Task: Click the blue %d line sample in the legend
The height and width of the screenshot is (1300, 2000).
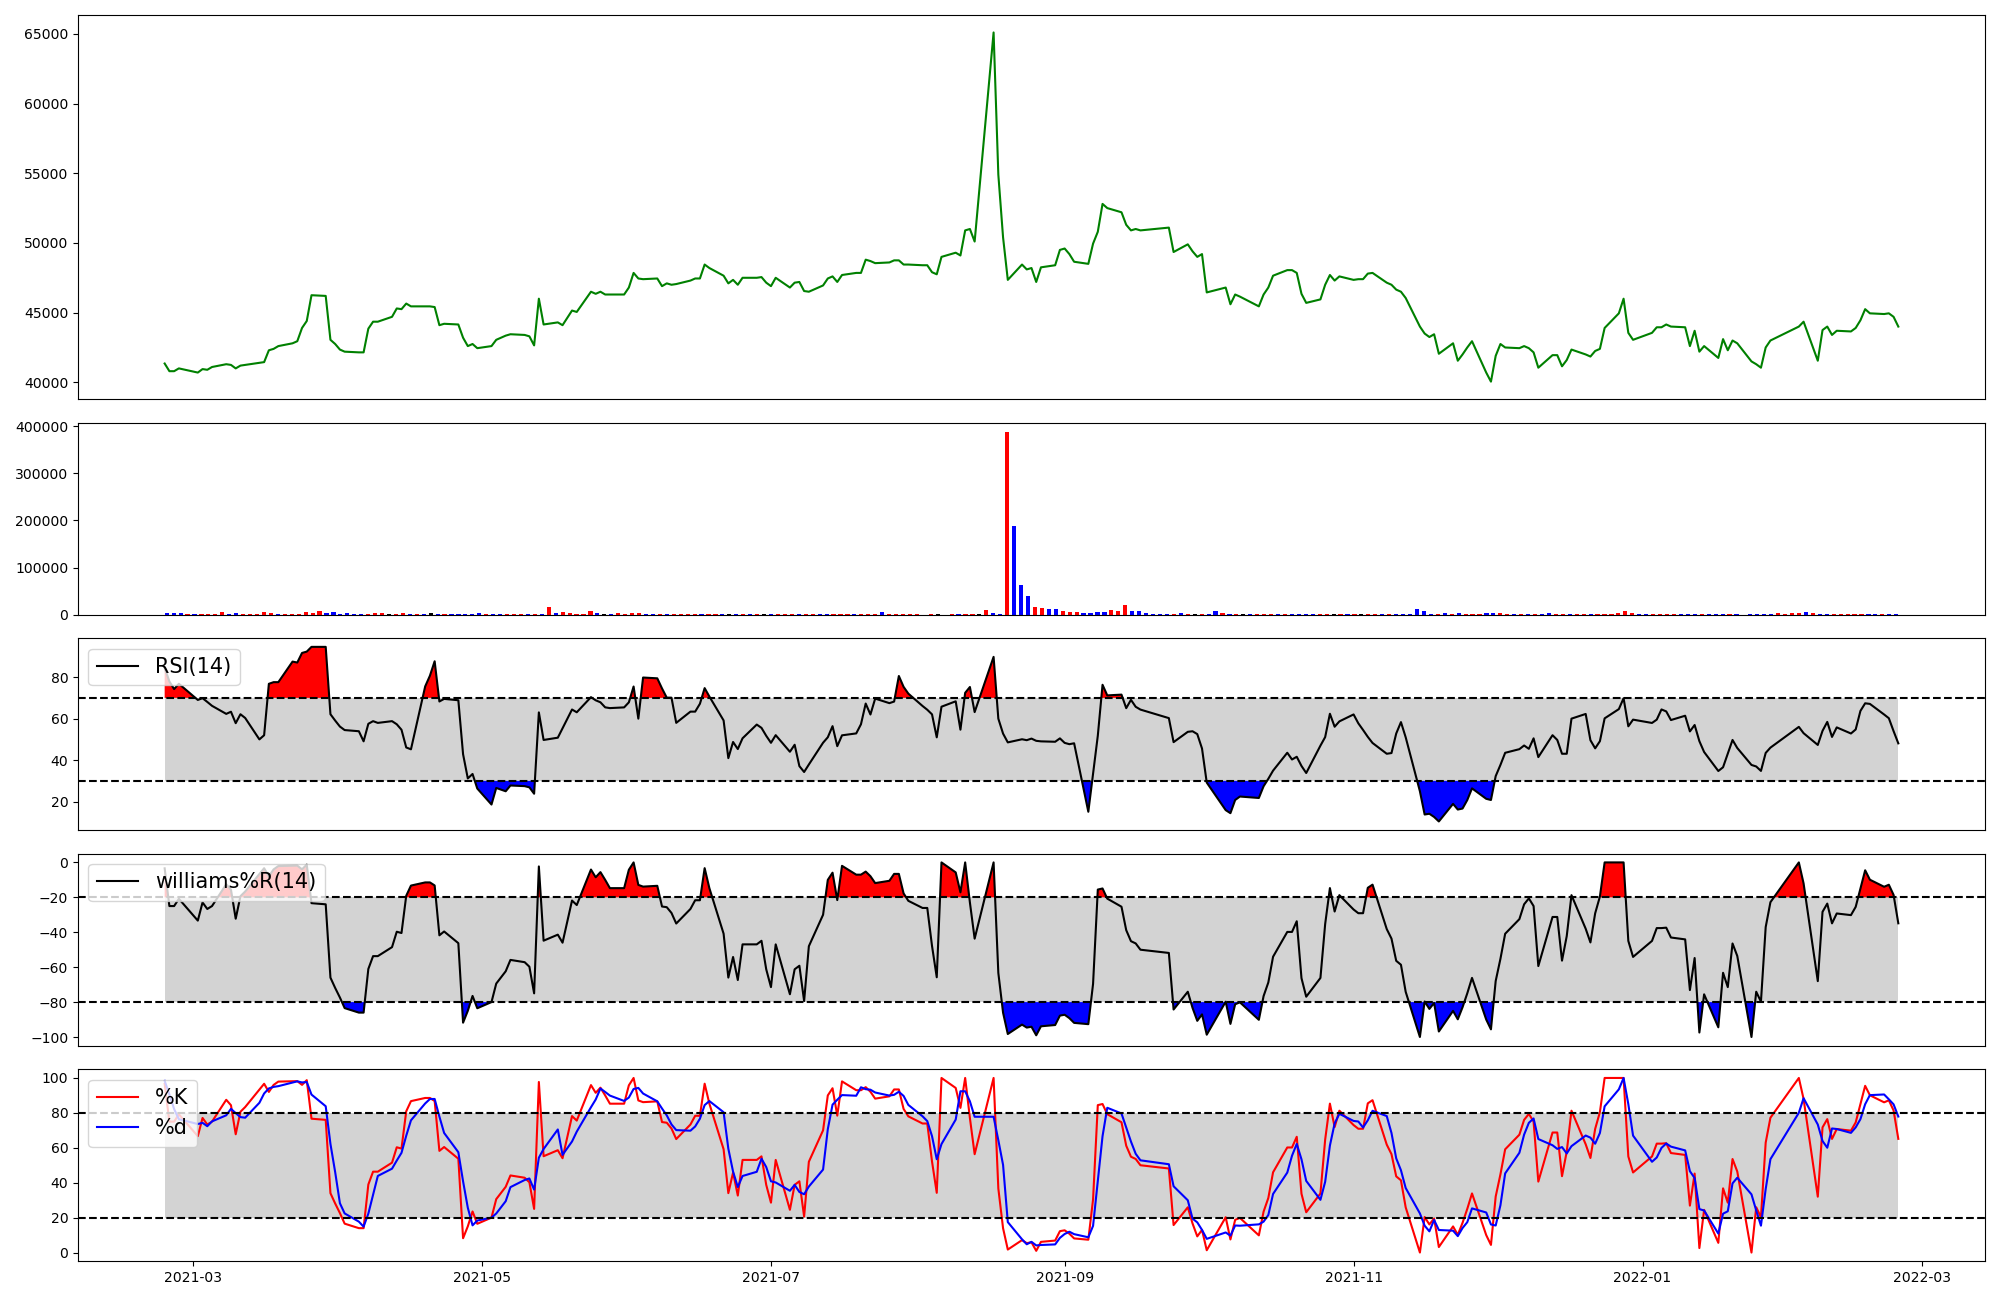Action: [118, 1127]
